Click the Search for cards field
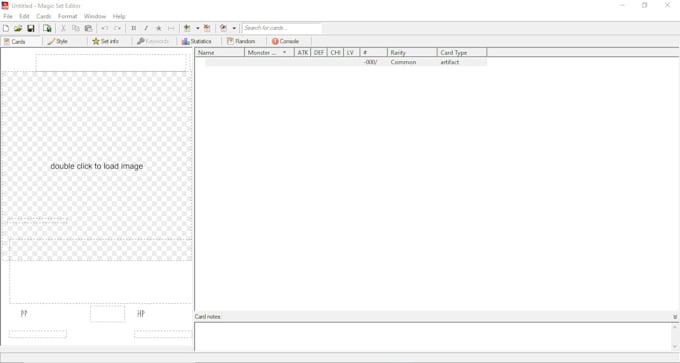Image resolution: width=680 pixels, height=363 pixels. [282, 28]
